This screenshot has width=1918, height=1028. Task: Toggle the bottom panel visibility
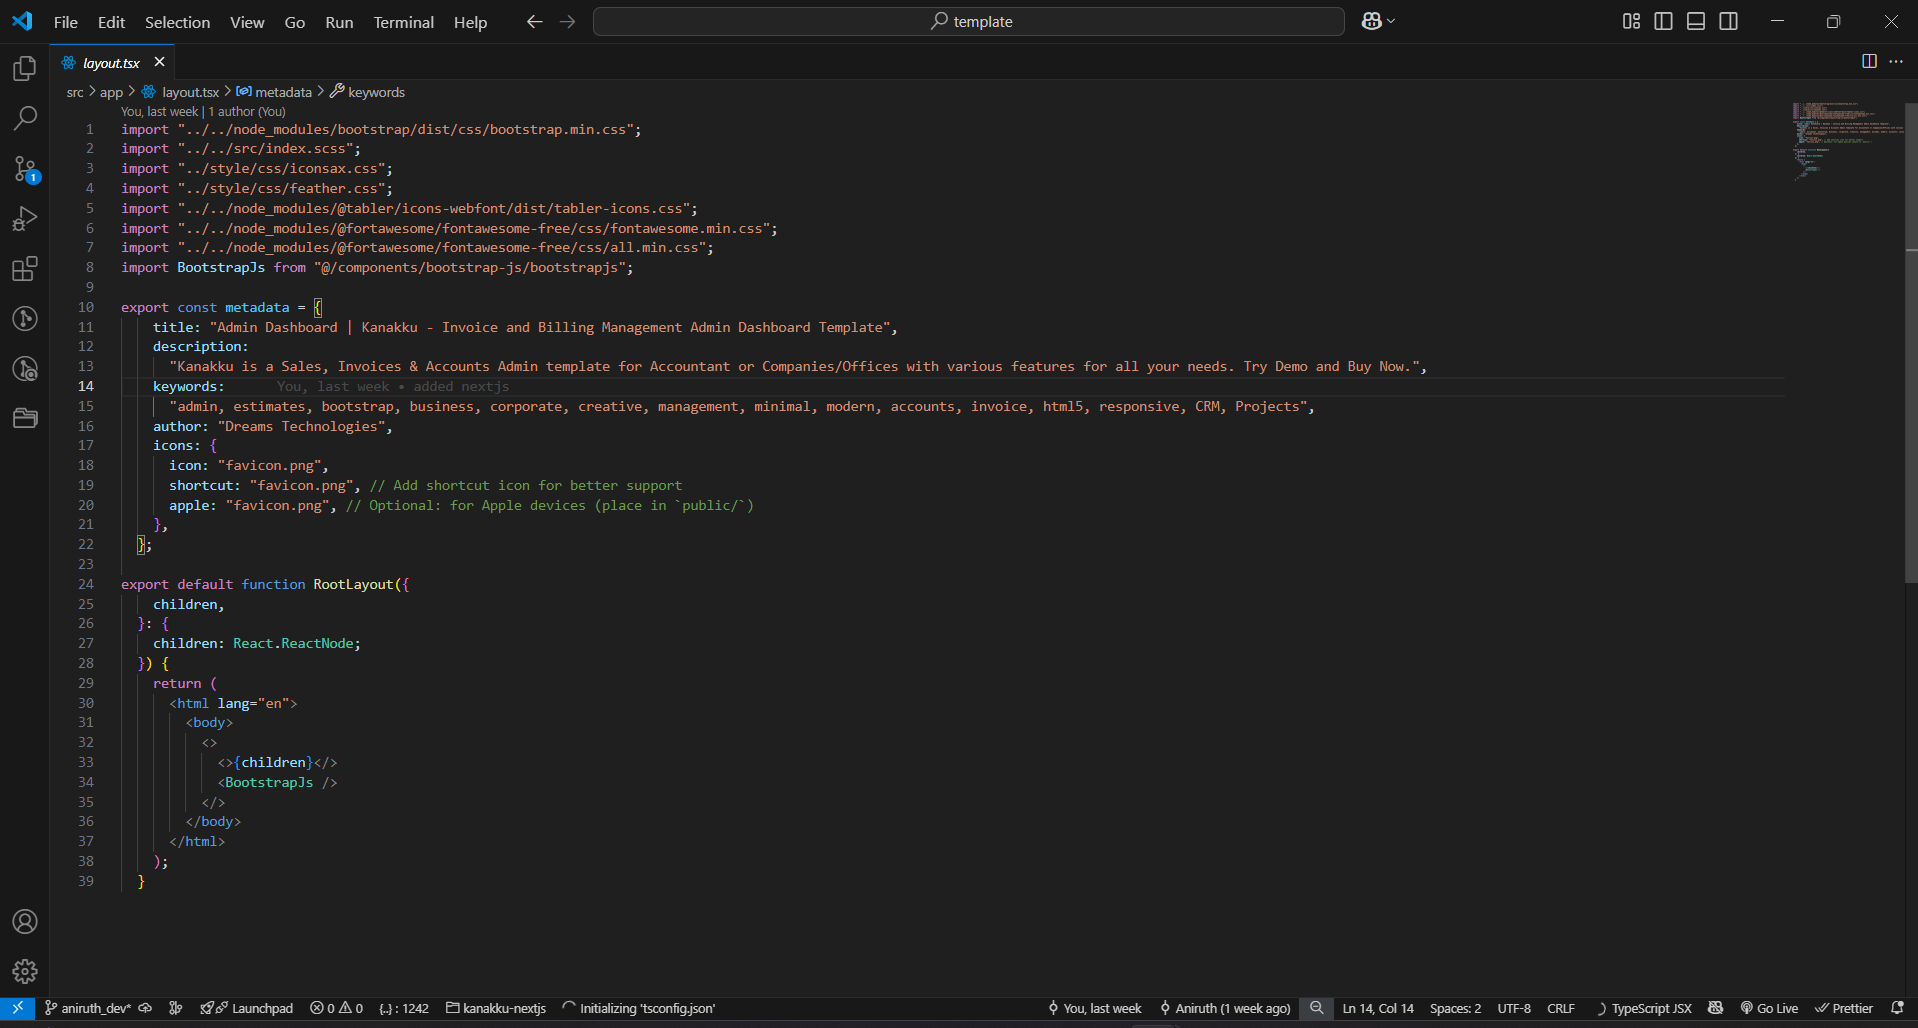click(1696, 21)
